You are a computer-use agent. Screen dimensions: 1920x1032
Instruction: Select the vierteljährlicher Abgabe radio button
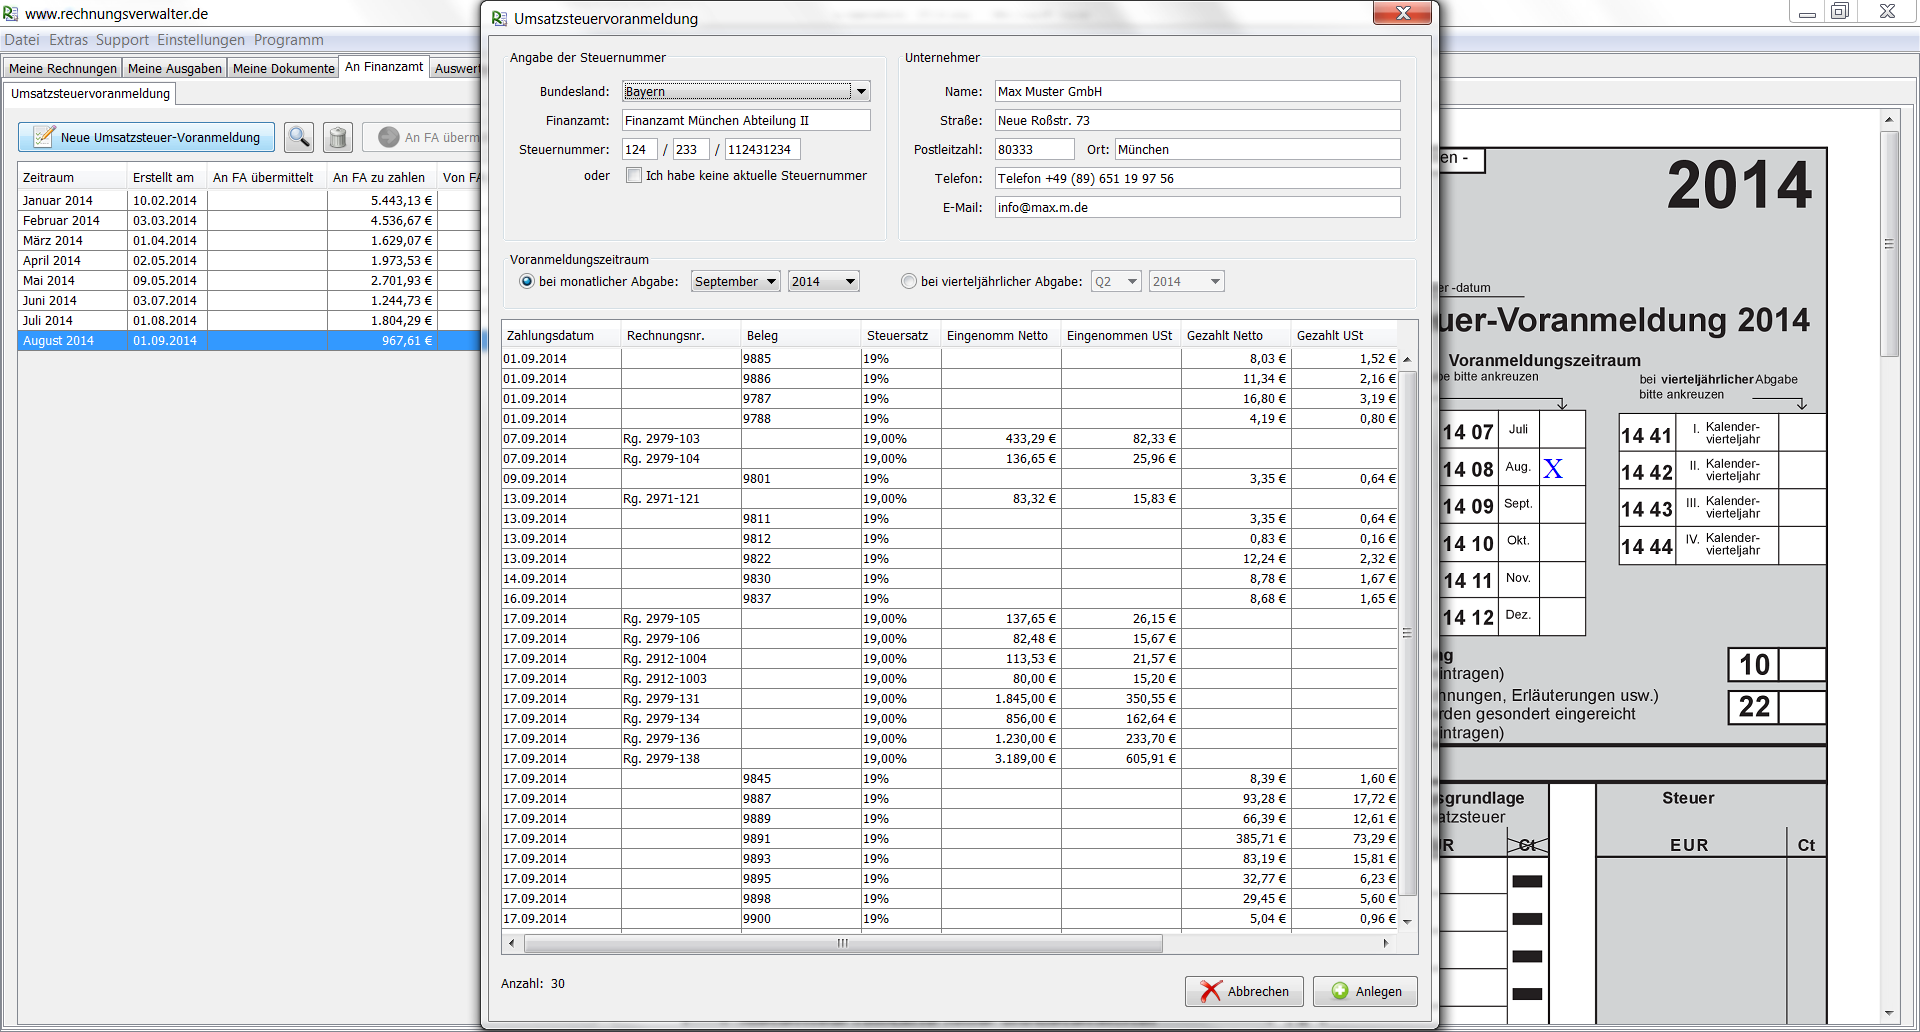pos(909,282)
